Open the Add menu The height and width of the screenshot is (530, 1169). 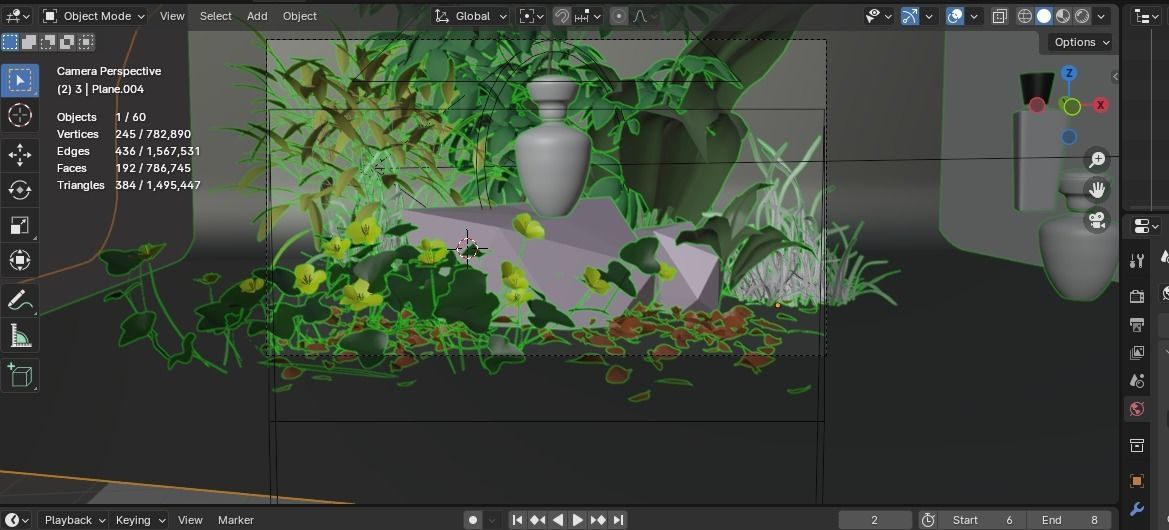pos(257,16)
